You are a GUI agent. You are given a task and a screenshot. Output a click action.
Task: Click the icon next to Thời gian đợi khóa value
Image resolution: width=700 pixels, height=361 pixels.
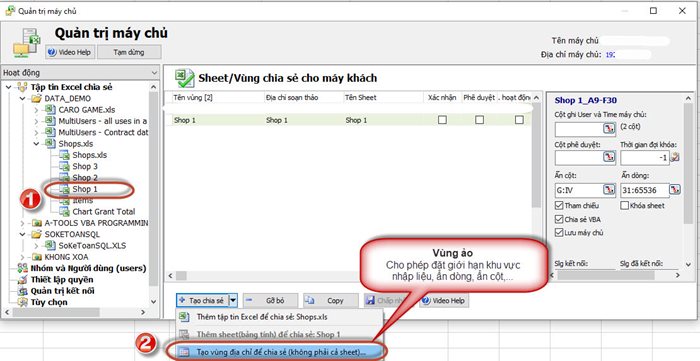click(675, 157)
